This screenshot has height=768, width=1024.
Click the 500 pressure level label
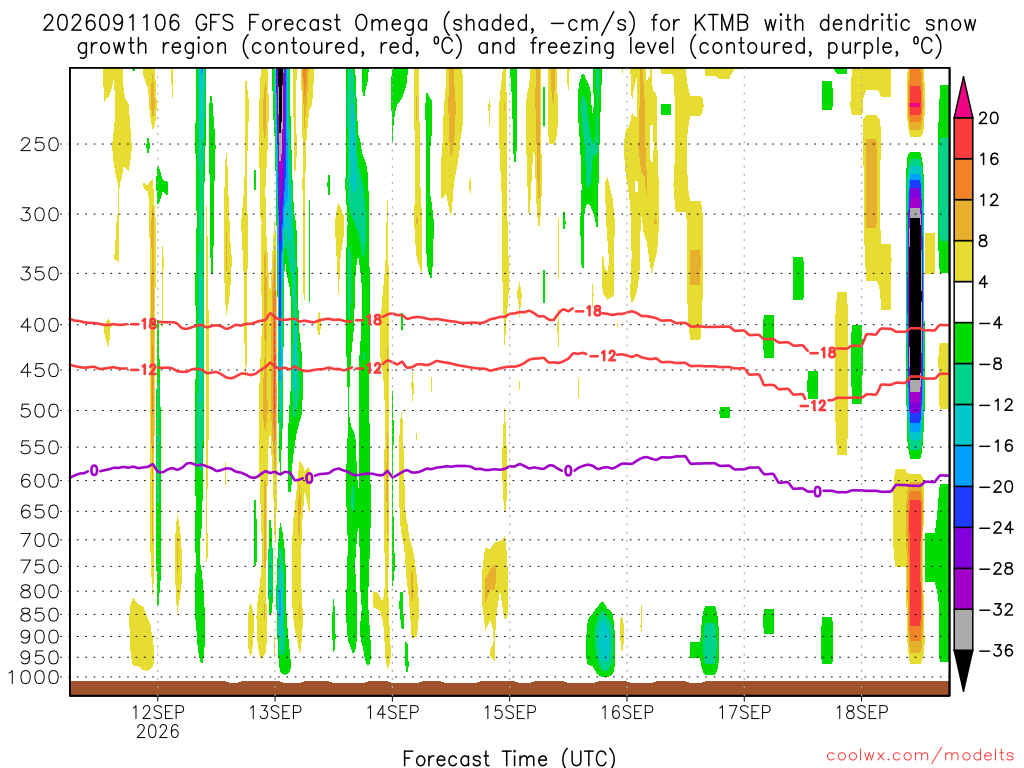point(40,411)
